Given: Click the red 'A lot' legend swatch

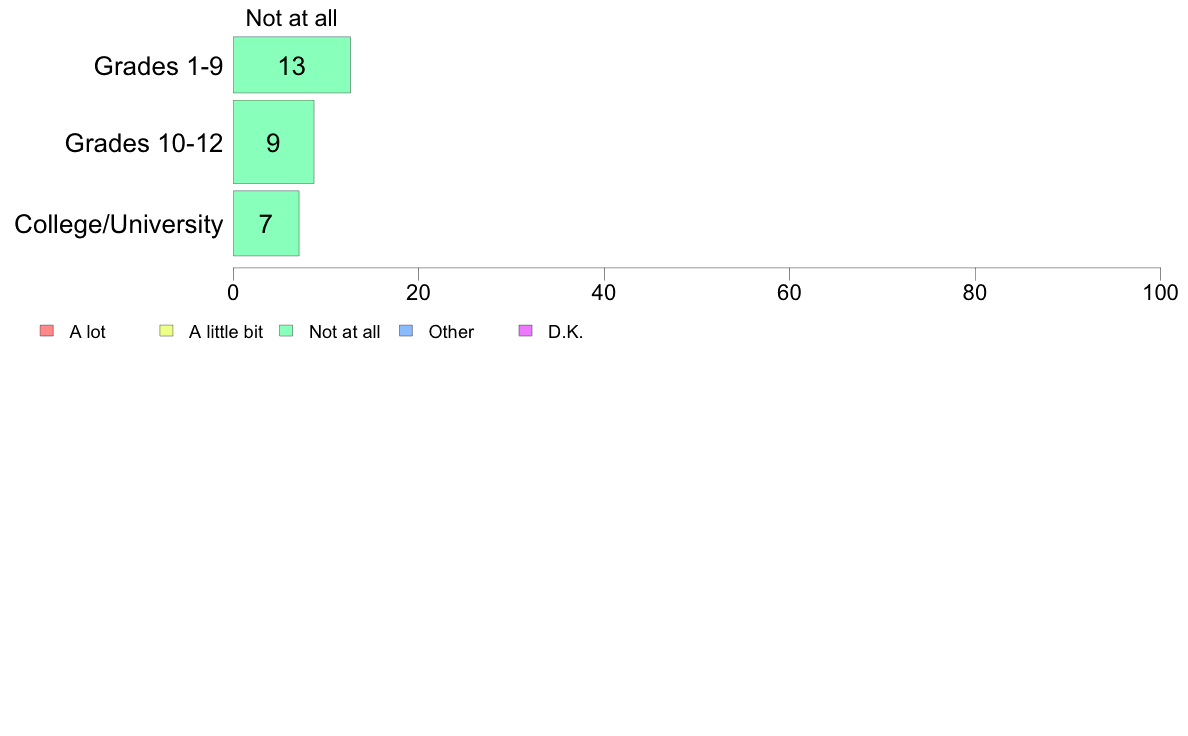Looking at the screenshot, I should pyautogui.click(x=46, y=330).
